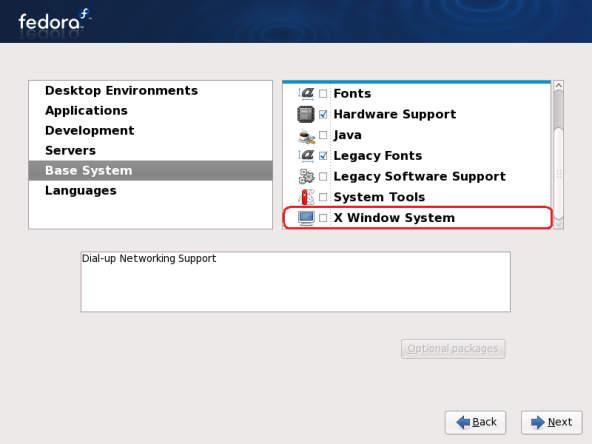The width and height of the screenshot is (592, 444).
Task: Click the Fedora logo in header
Action: click(x=55, y=22)
